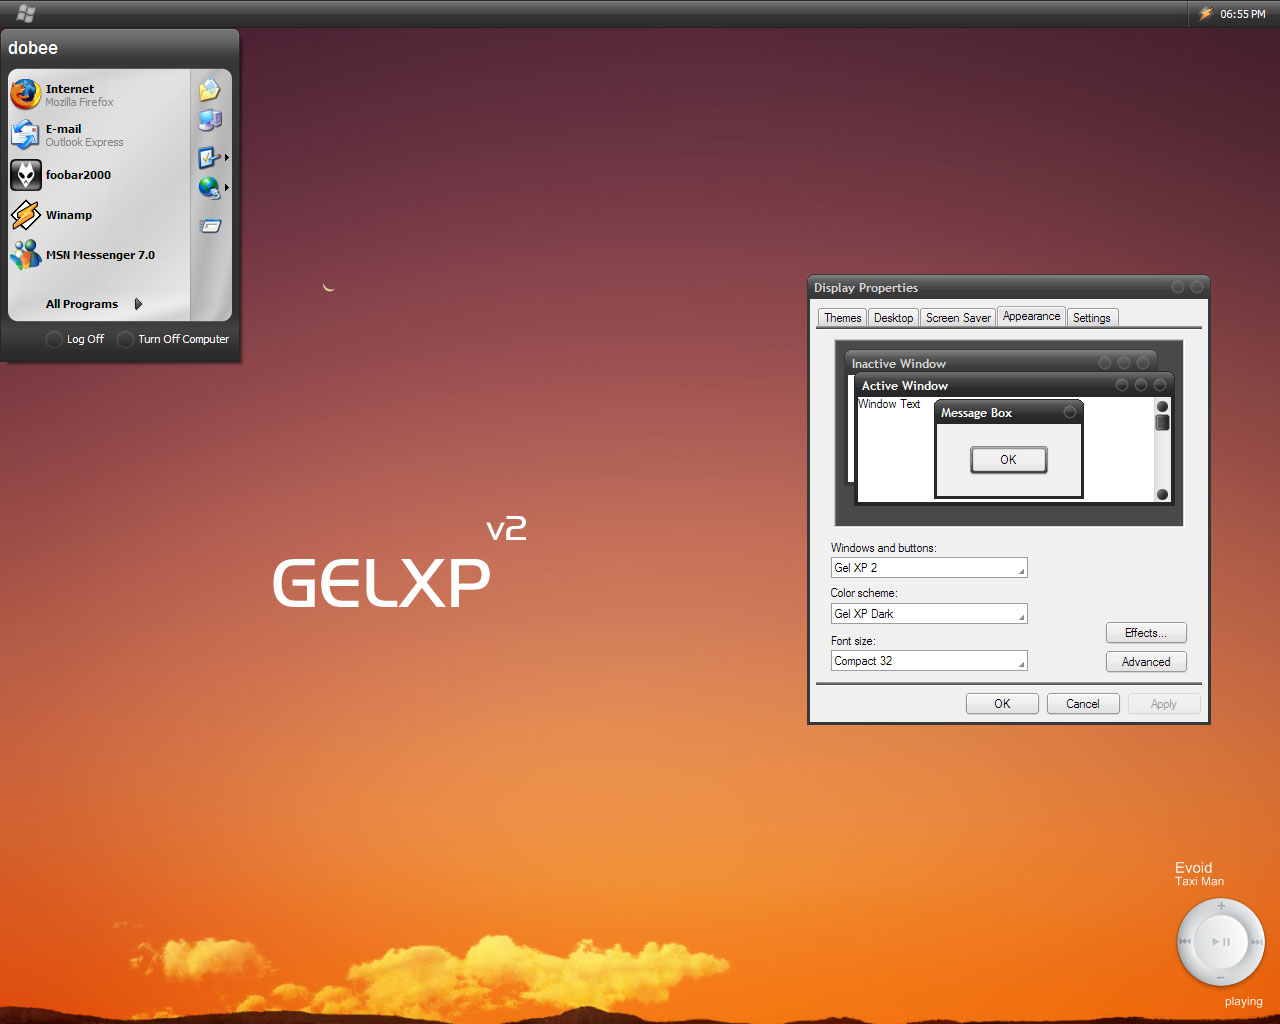Lower volume with the minus button
The width and height of the screenshot is (1280, 1024).
coord(1221,977)
